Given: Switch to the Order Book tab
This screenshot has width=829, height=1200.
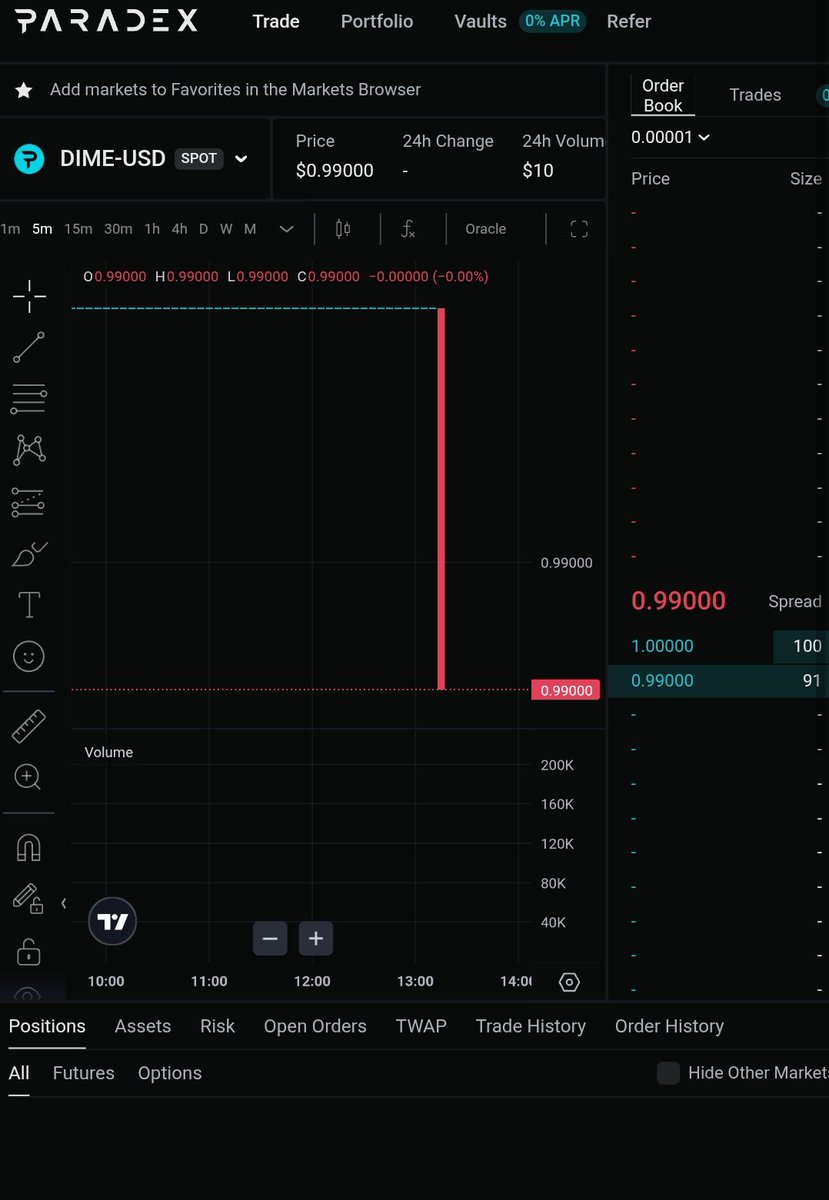Looking at the screenshot, I should click(x=663, y=95).
